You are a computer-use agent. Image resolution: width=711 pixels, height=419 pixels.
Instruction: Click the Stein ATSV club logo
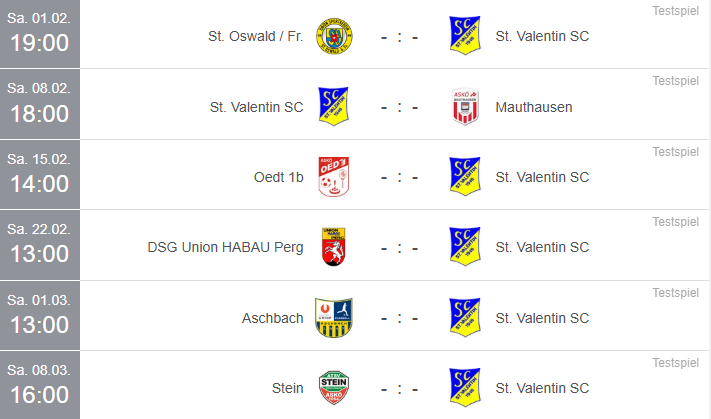click(334, 388)
